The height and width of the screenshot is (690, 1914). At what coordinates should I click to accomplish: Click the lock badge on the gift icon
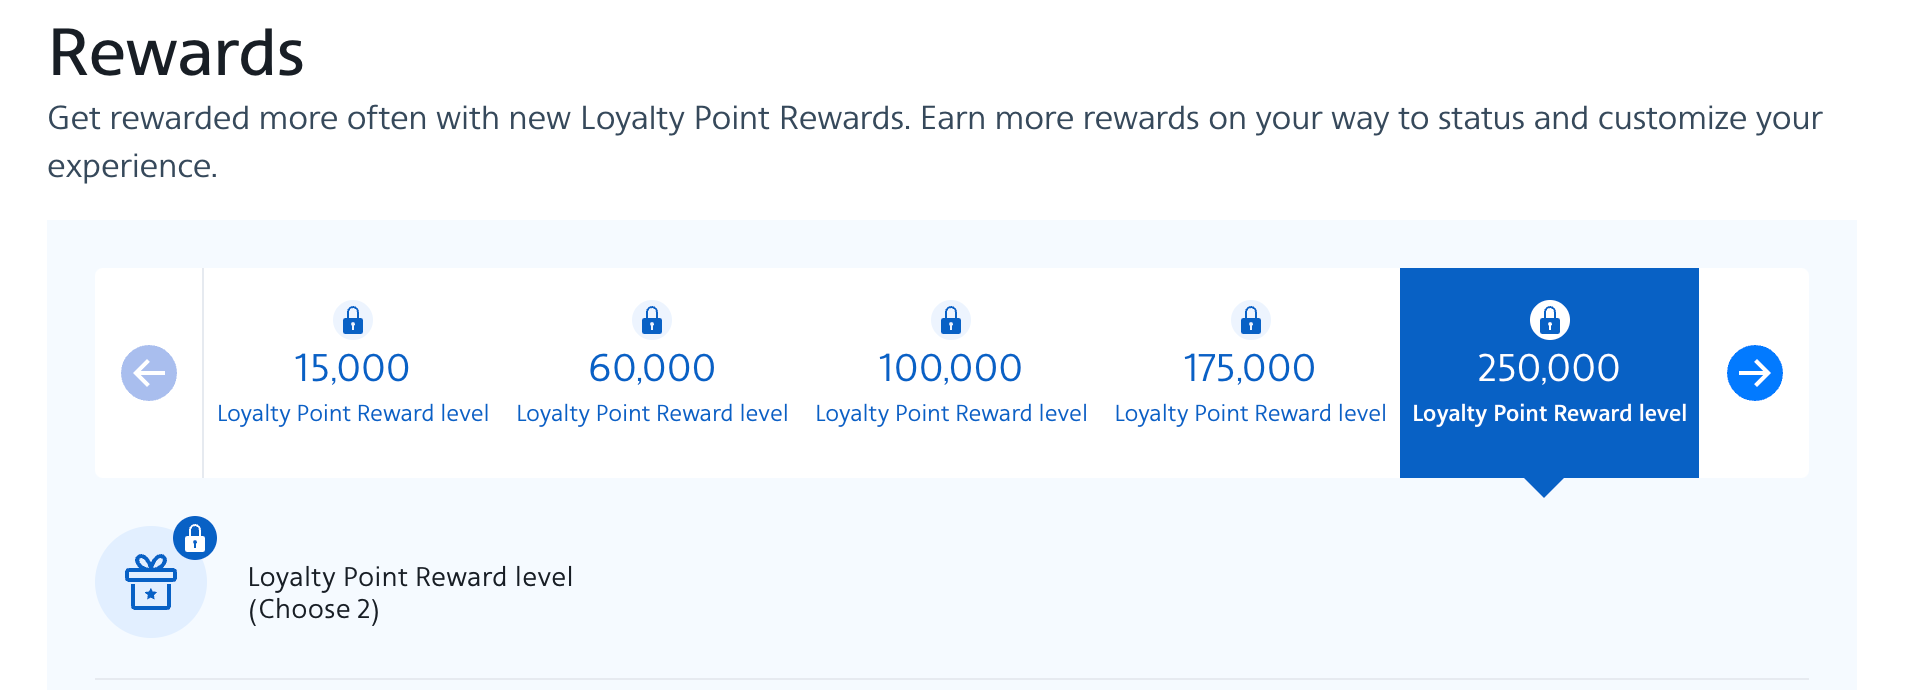click(196, 538)
